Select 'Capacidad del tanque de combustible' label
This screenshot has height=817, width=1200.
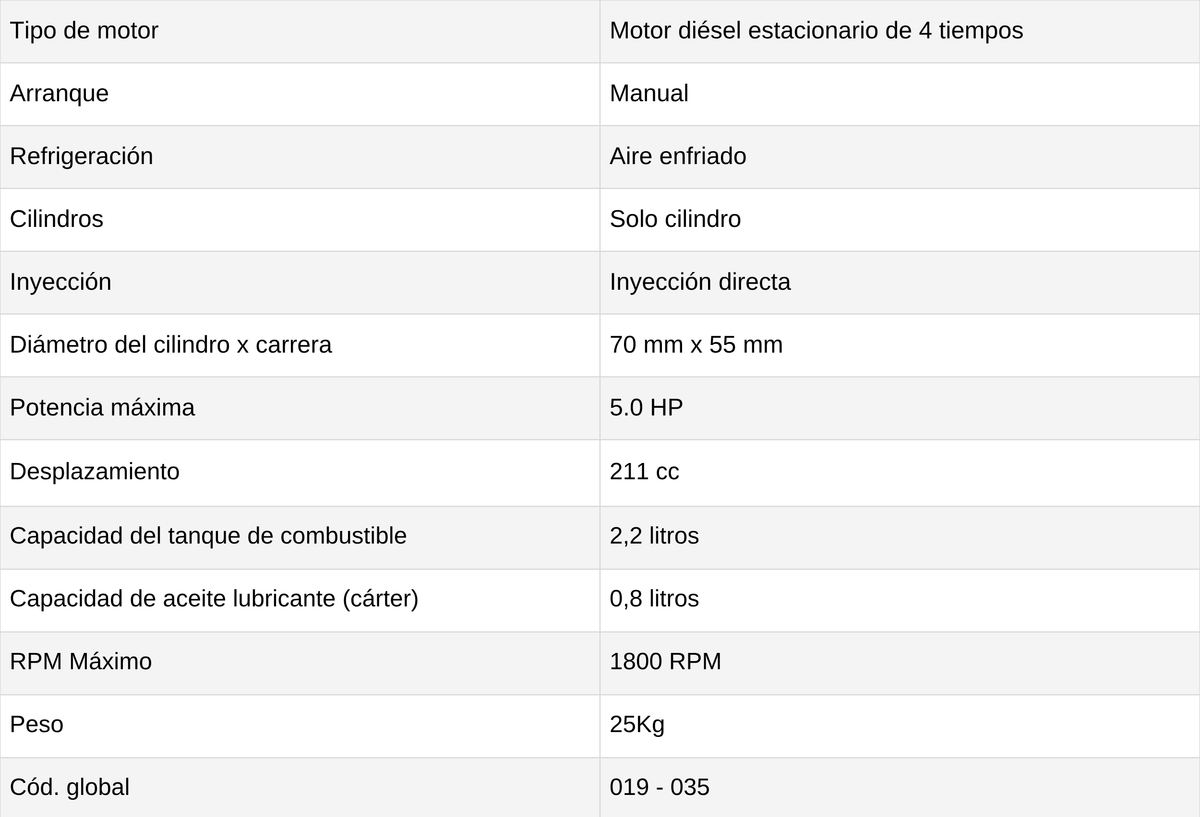208,536
